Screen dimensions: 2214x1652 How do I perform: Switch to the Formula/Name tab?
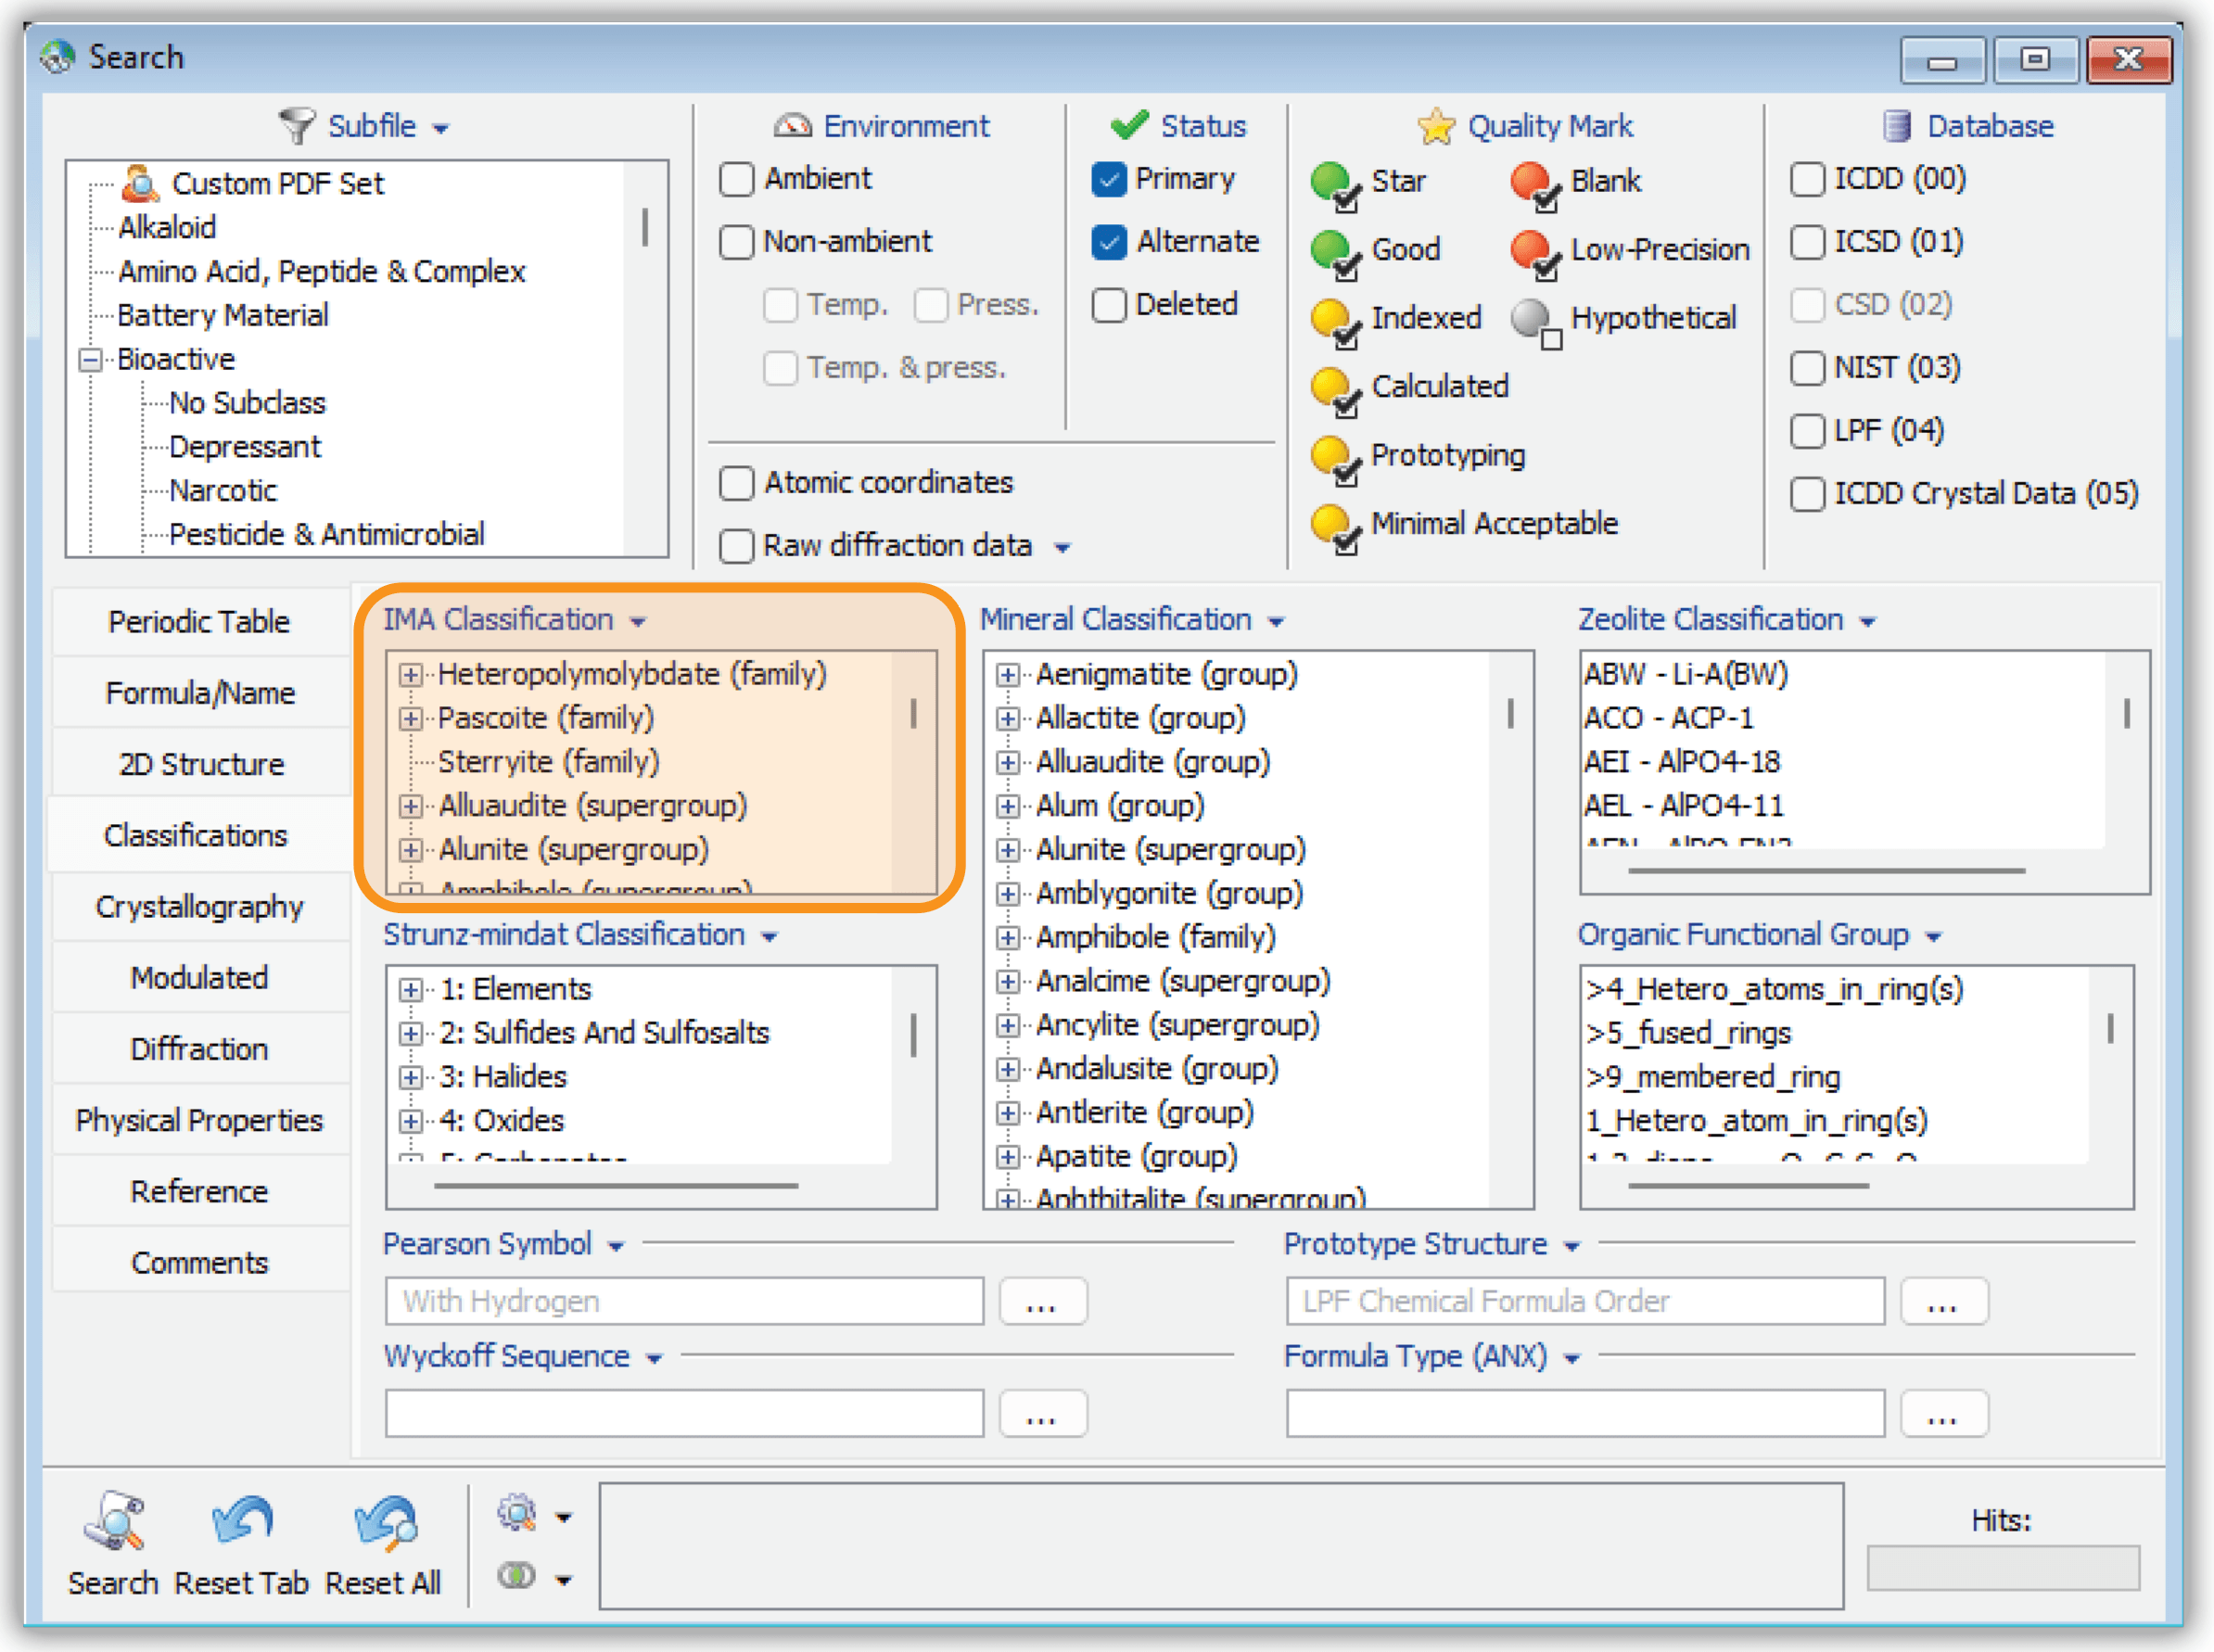coord(200,692)
